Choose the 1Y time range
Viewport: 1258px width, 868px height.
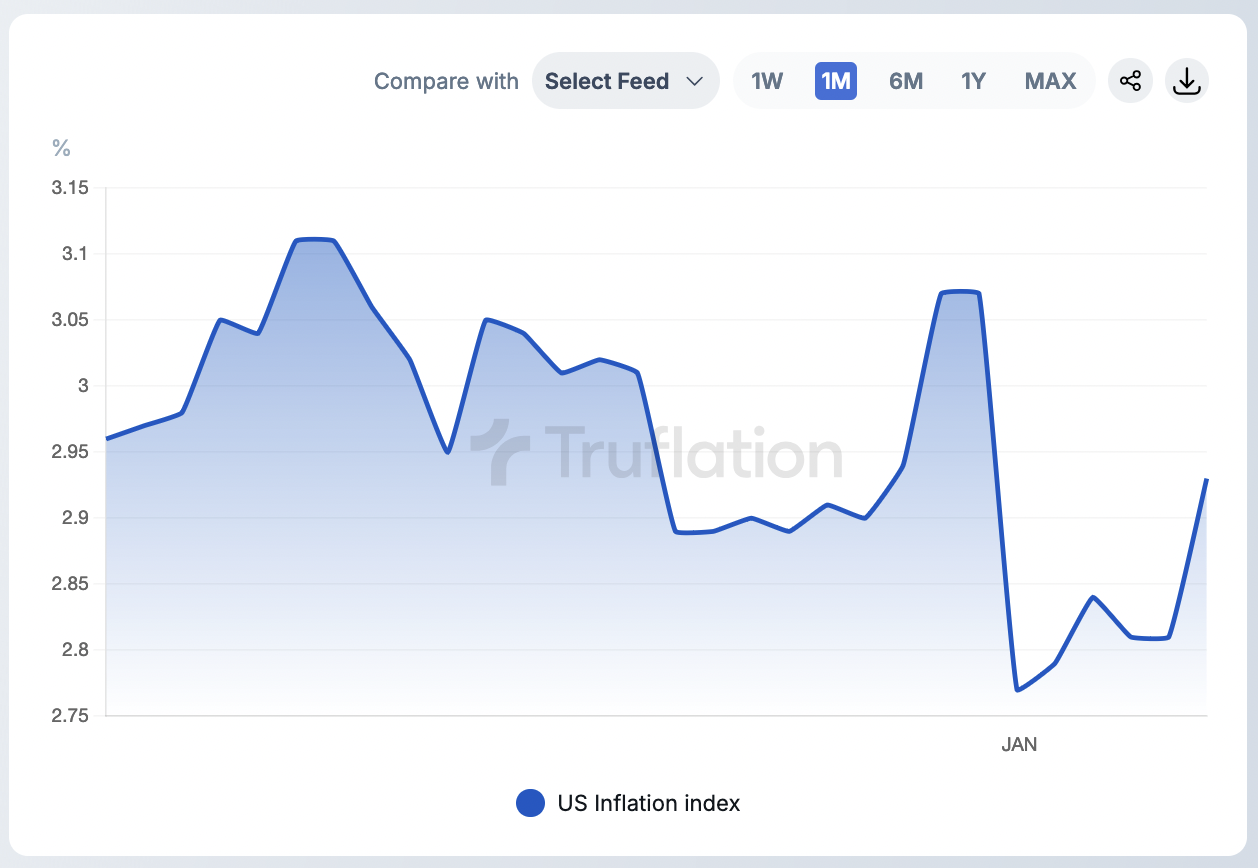point(974,81)
